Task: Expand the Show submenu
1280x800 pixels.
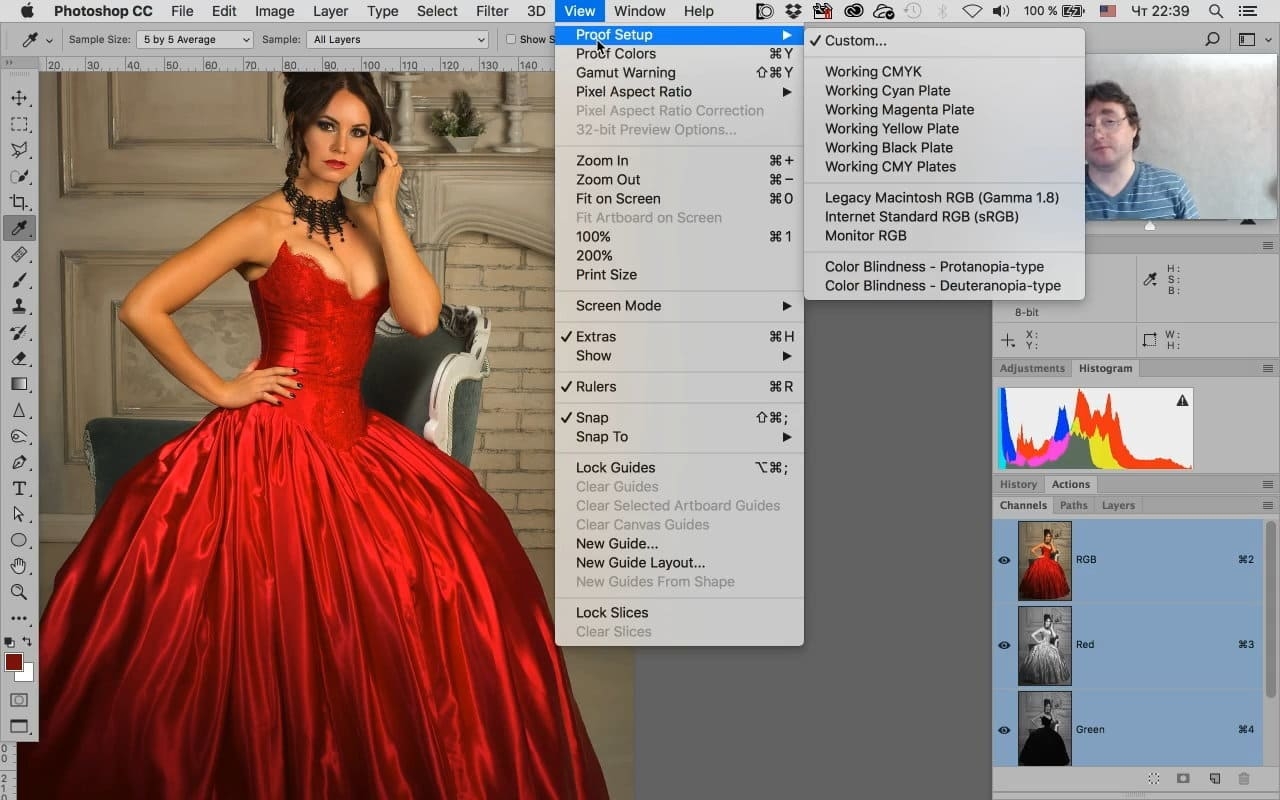Action: tap(679, 356)
